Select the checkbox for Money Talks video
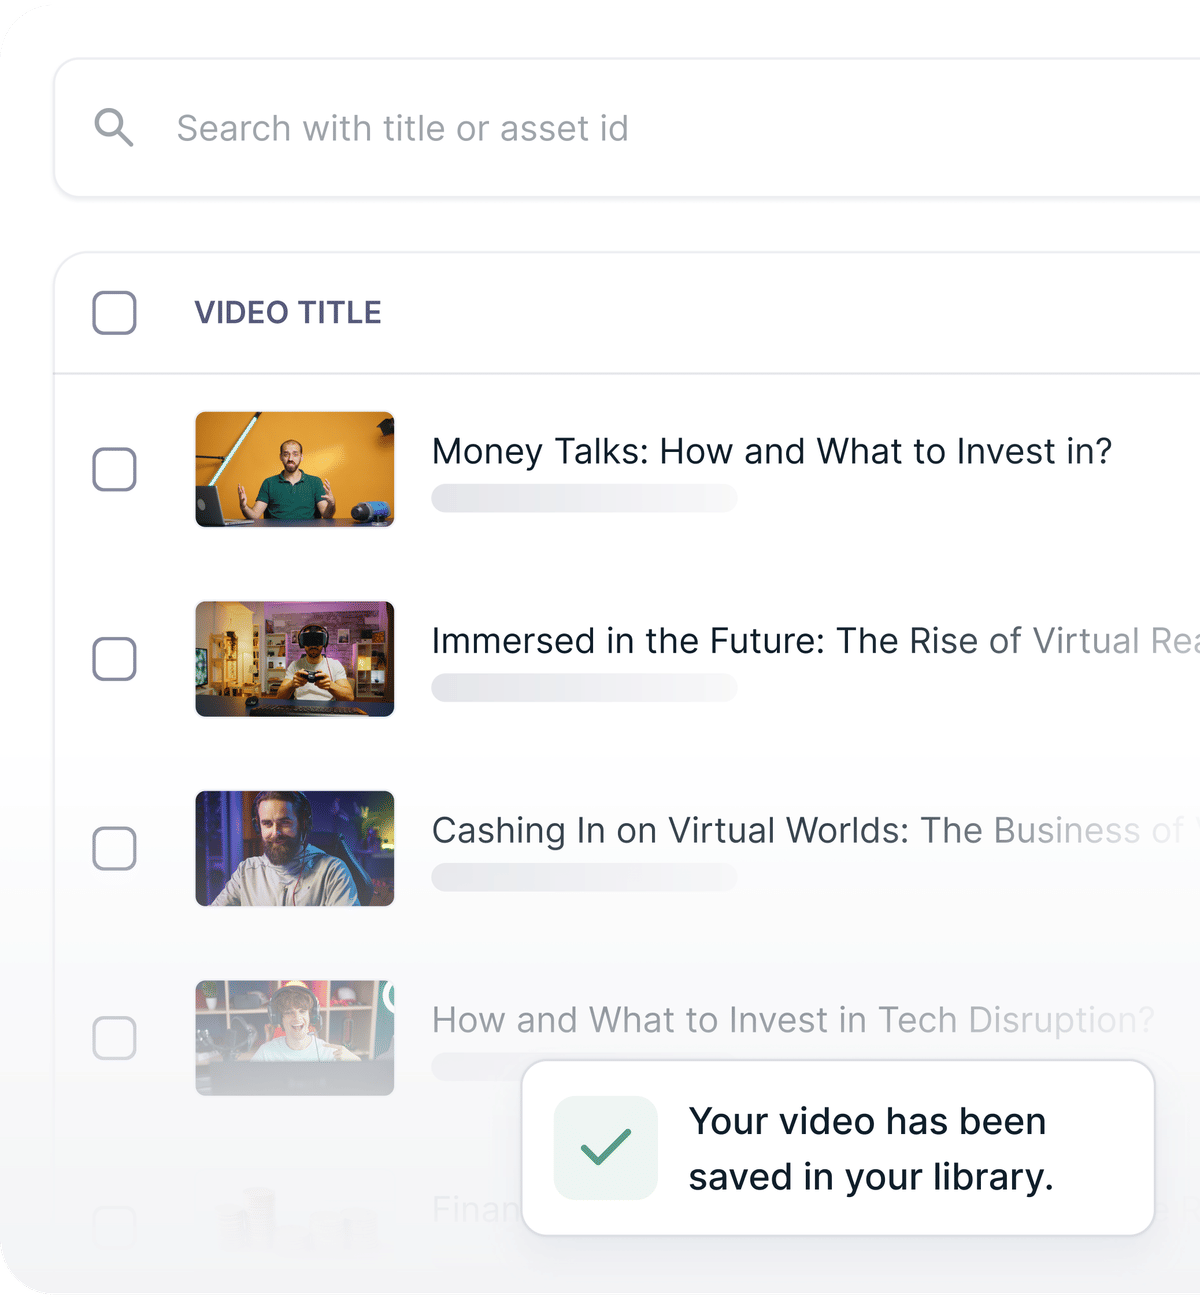 (114, 469)
